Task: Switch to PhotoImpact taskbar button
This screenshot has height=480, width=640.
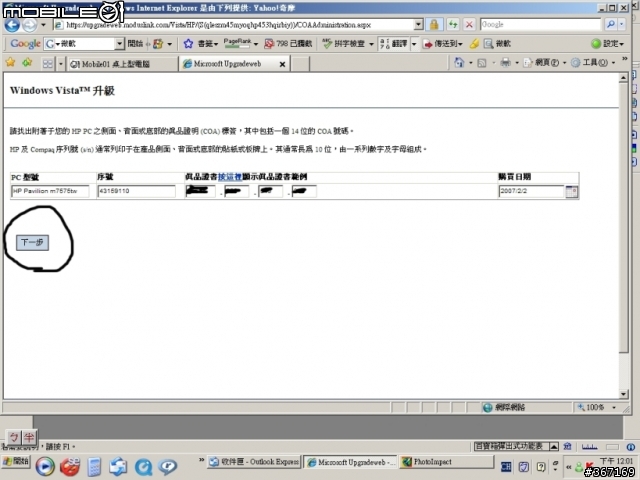Action: [x=447, y=462]
